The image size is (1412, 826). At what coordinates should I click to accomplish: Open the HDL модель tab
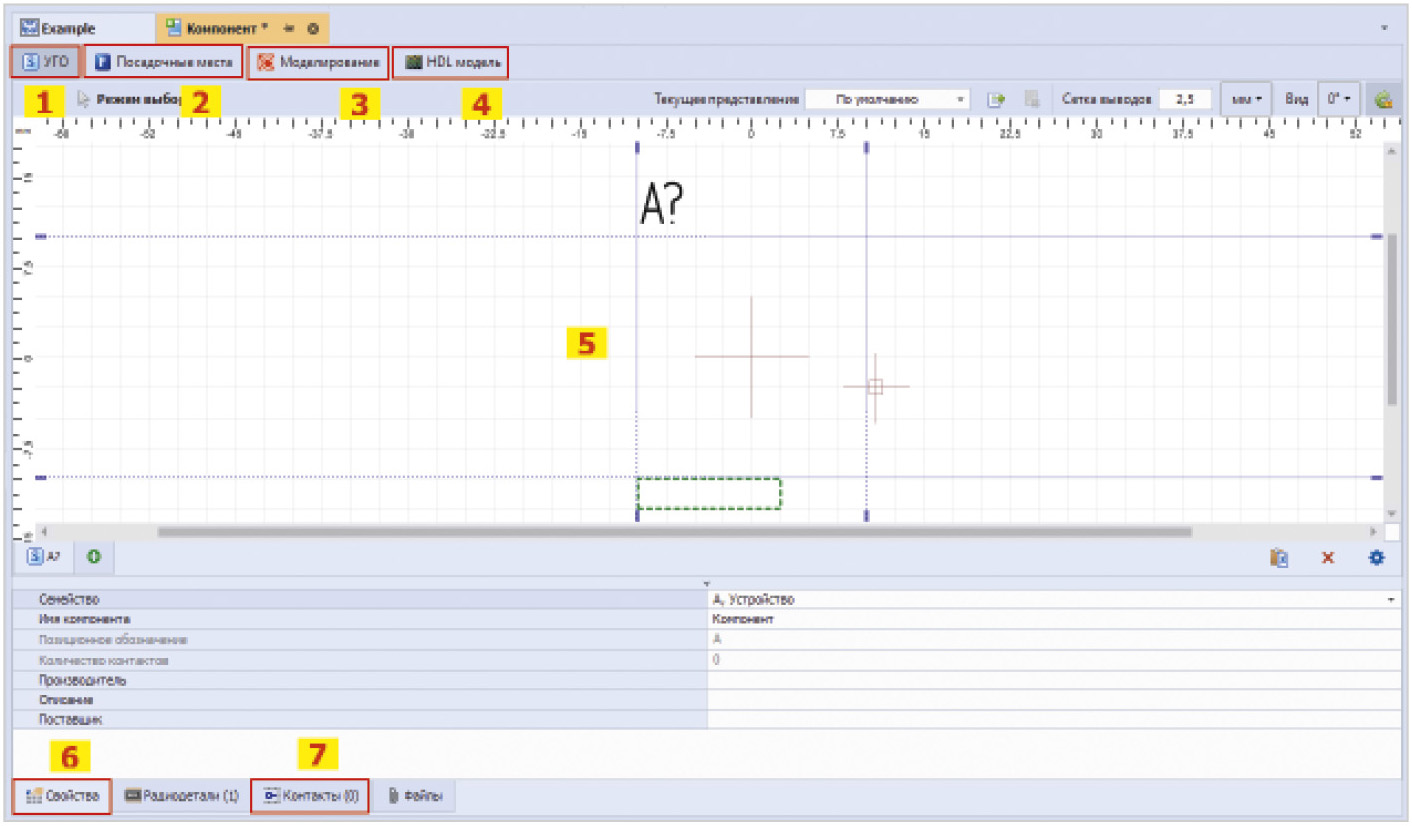(451, 63)
